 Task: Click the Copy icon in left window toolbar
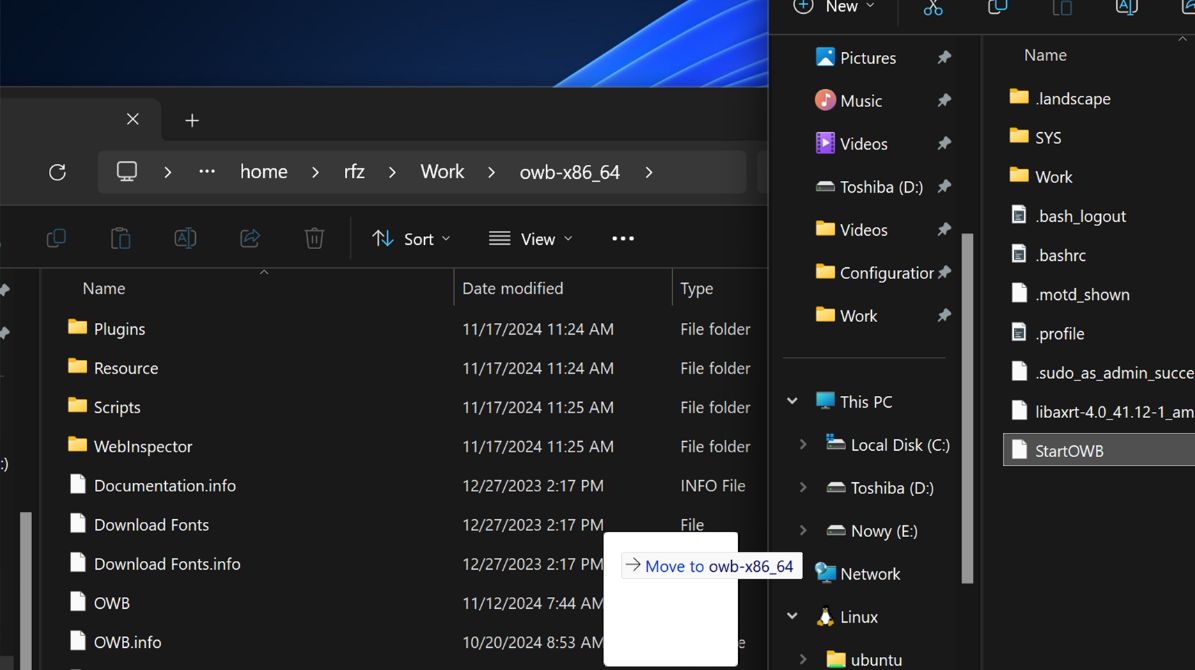click(x=56, y=239)
